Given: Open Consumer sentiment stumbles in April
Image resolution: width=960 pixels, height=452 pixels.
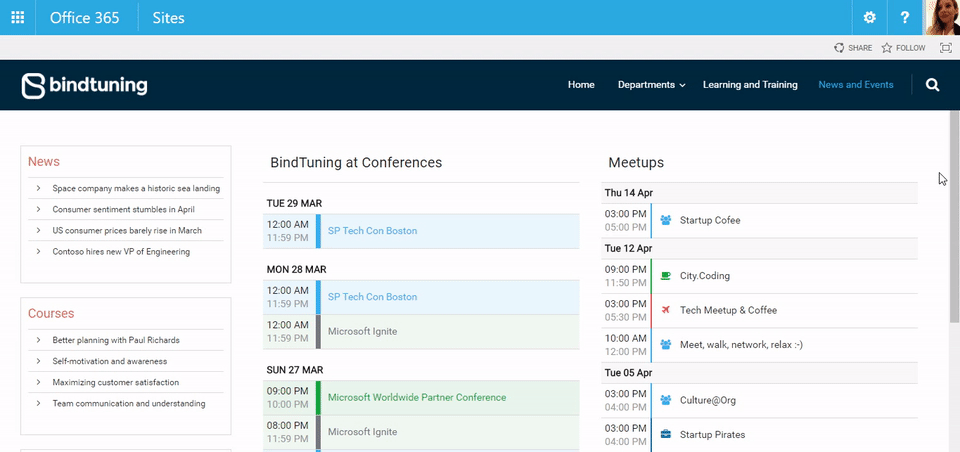Looking at the screenshot, I should 123,209.
